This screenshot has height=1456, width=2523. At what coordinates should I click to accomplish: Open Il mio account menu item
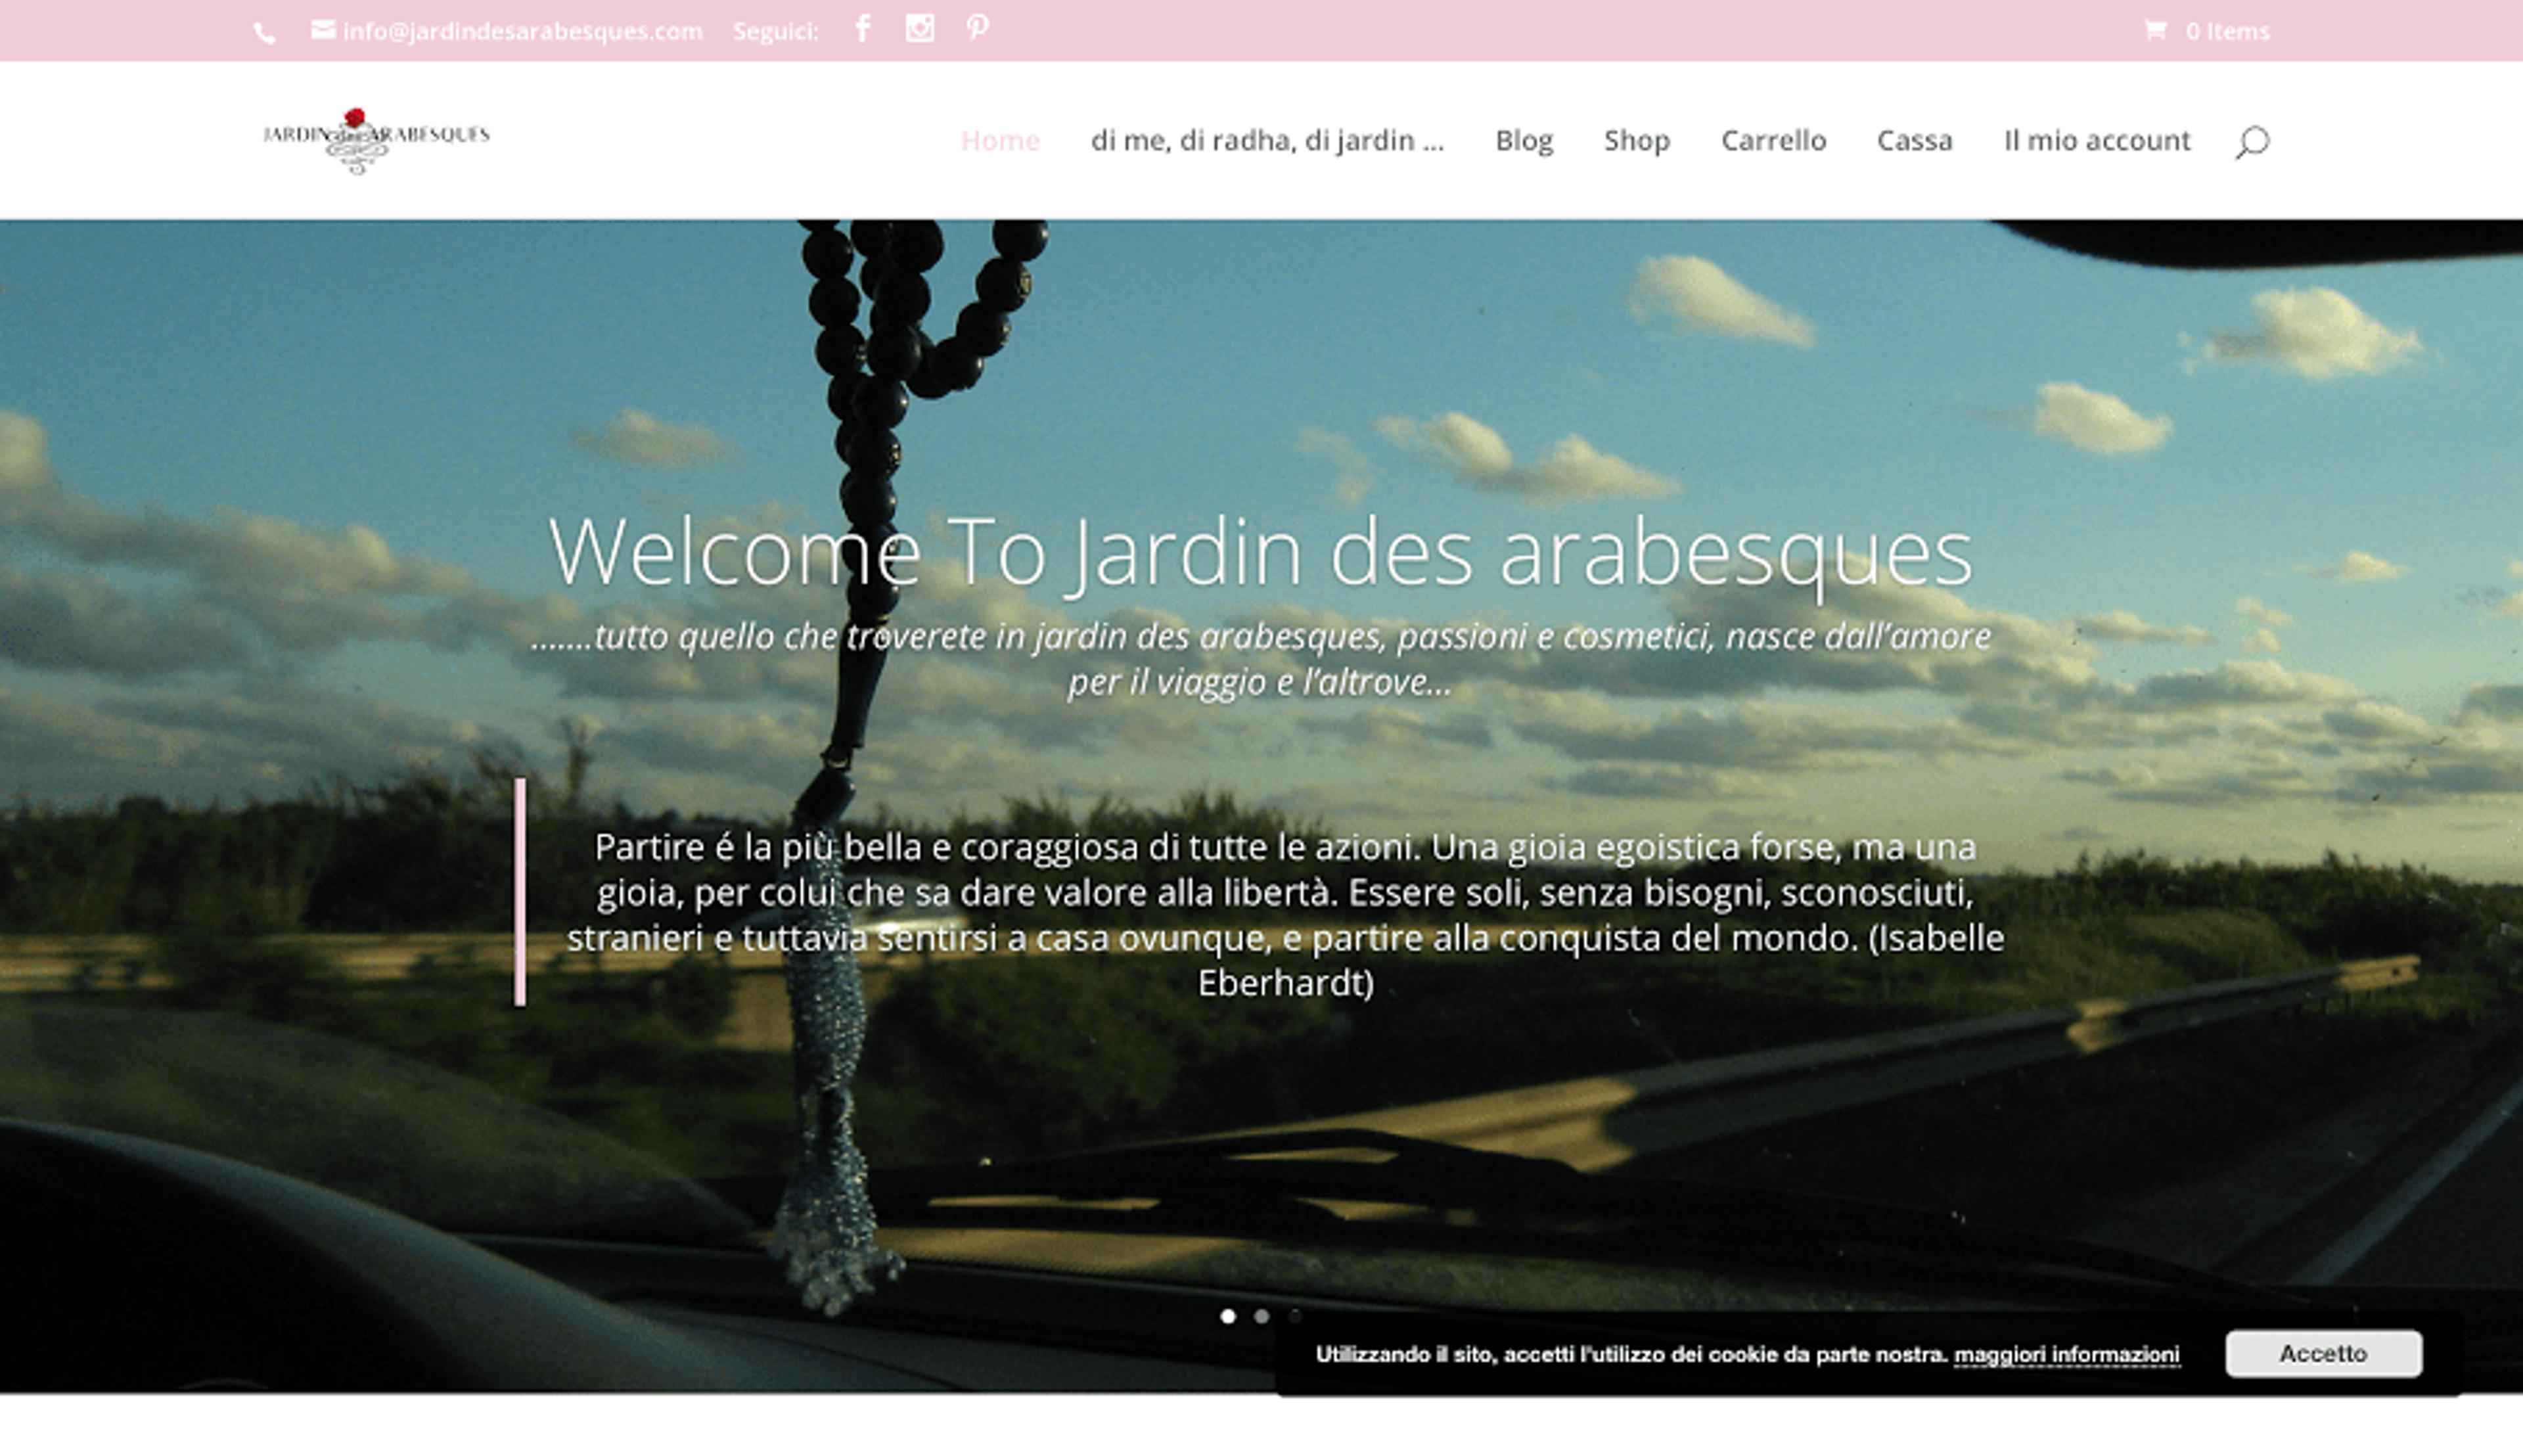[x=2097, y=140]
